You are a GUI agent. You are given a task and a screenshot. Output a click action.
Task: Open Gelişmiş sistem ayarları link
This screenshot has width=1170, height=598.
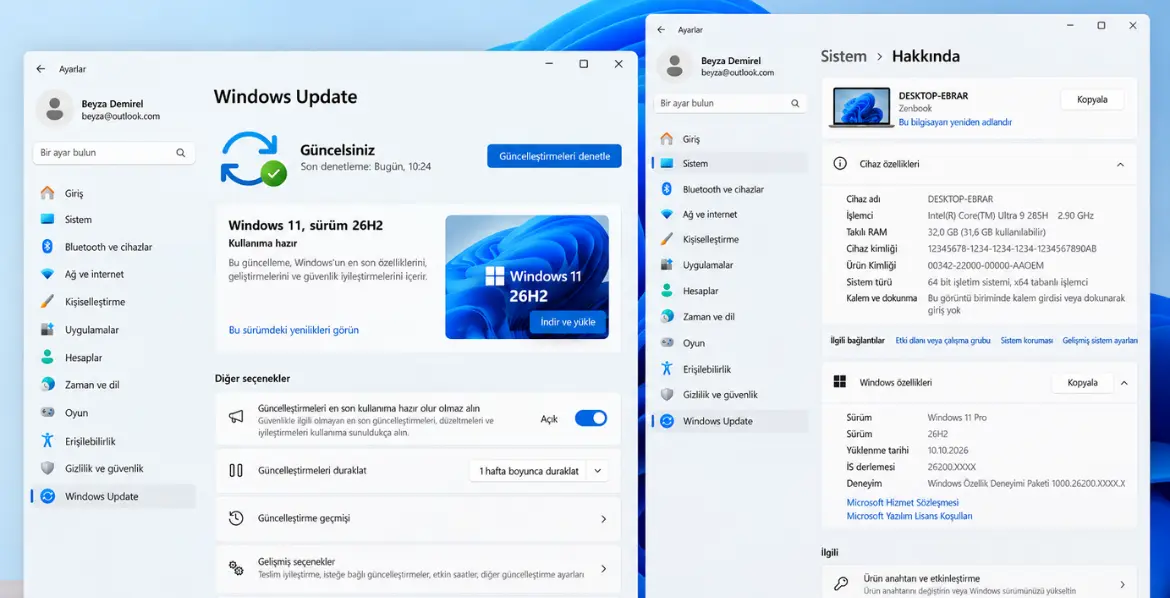1100,340
